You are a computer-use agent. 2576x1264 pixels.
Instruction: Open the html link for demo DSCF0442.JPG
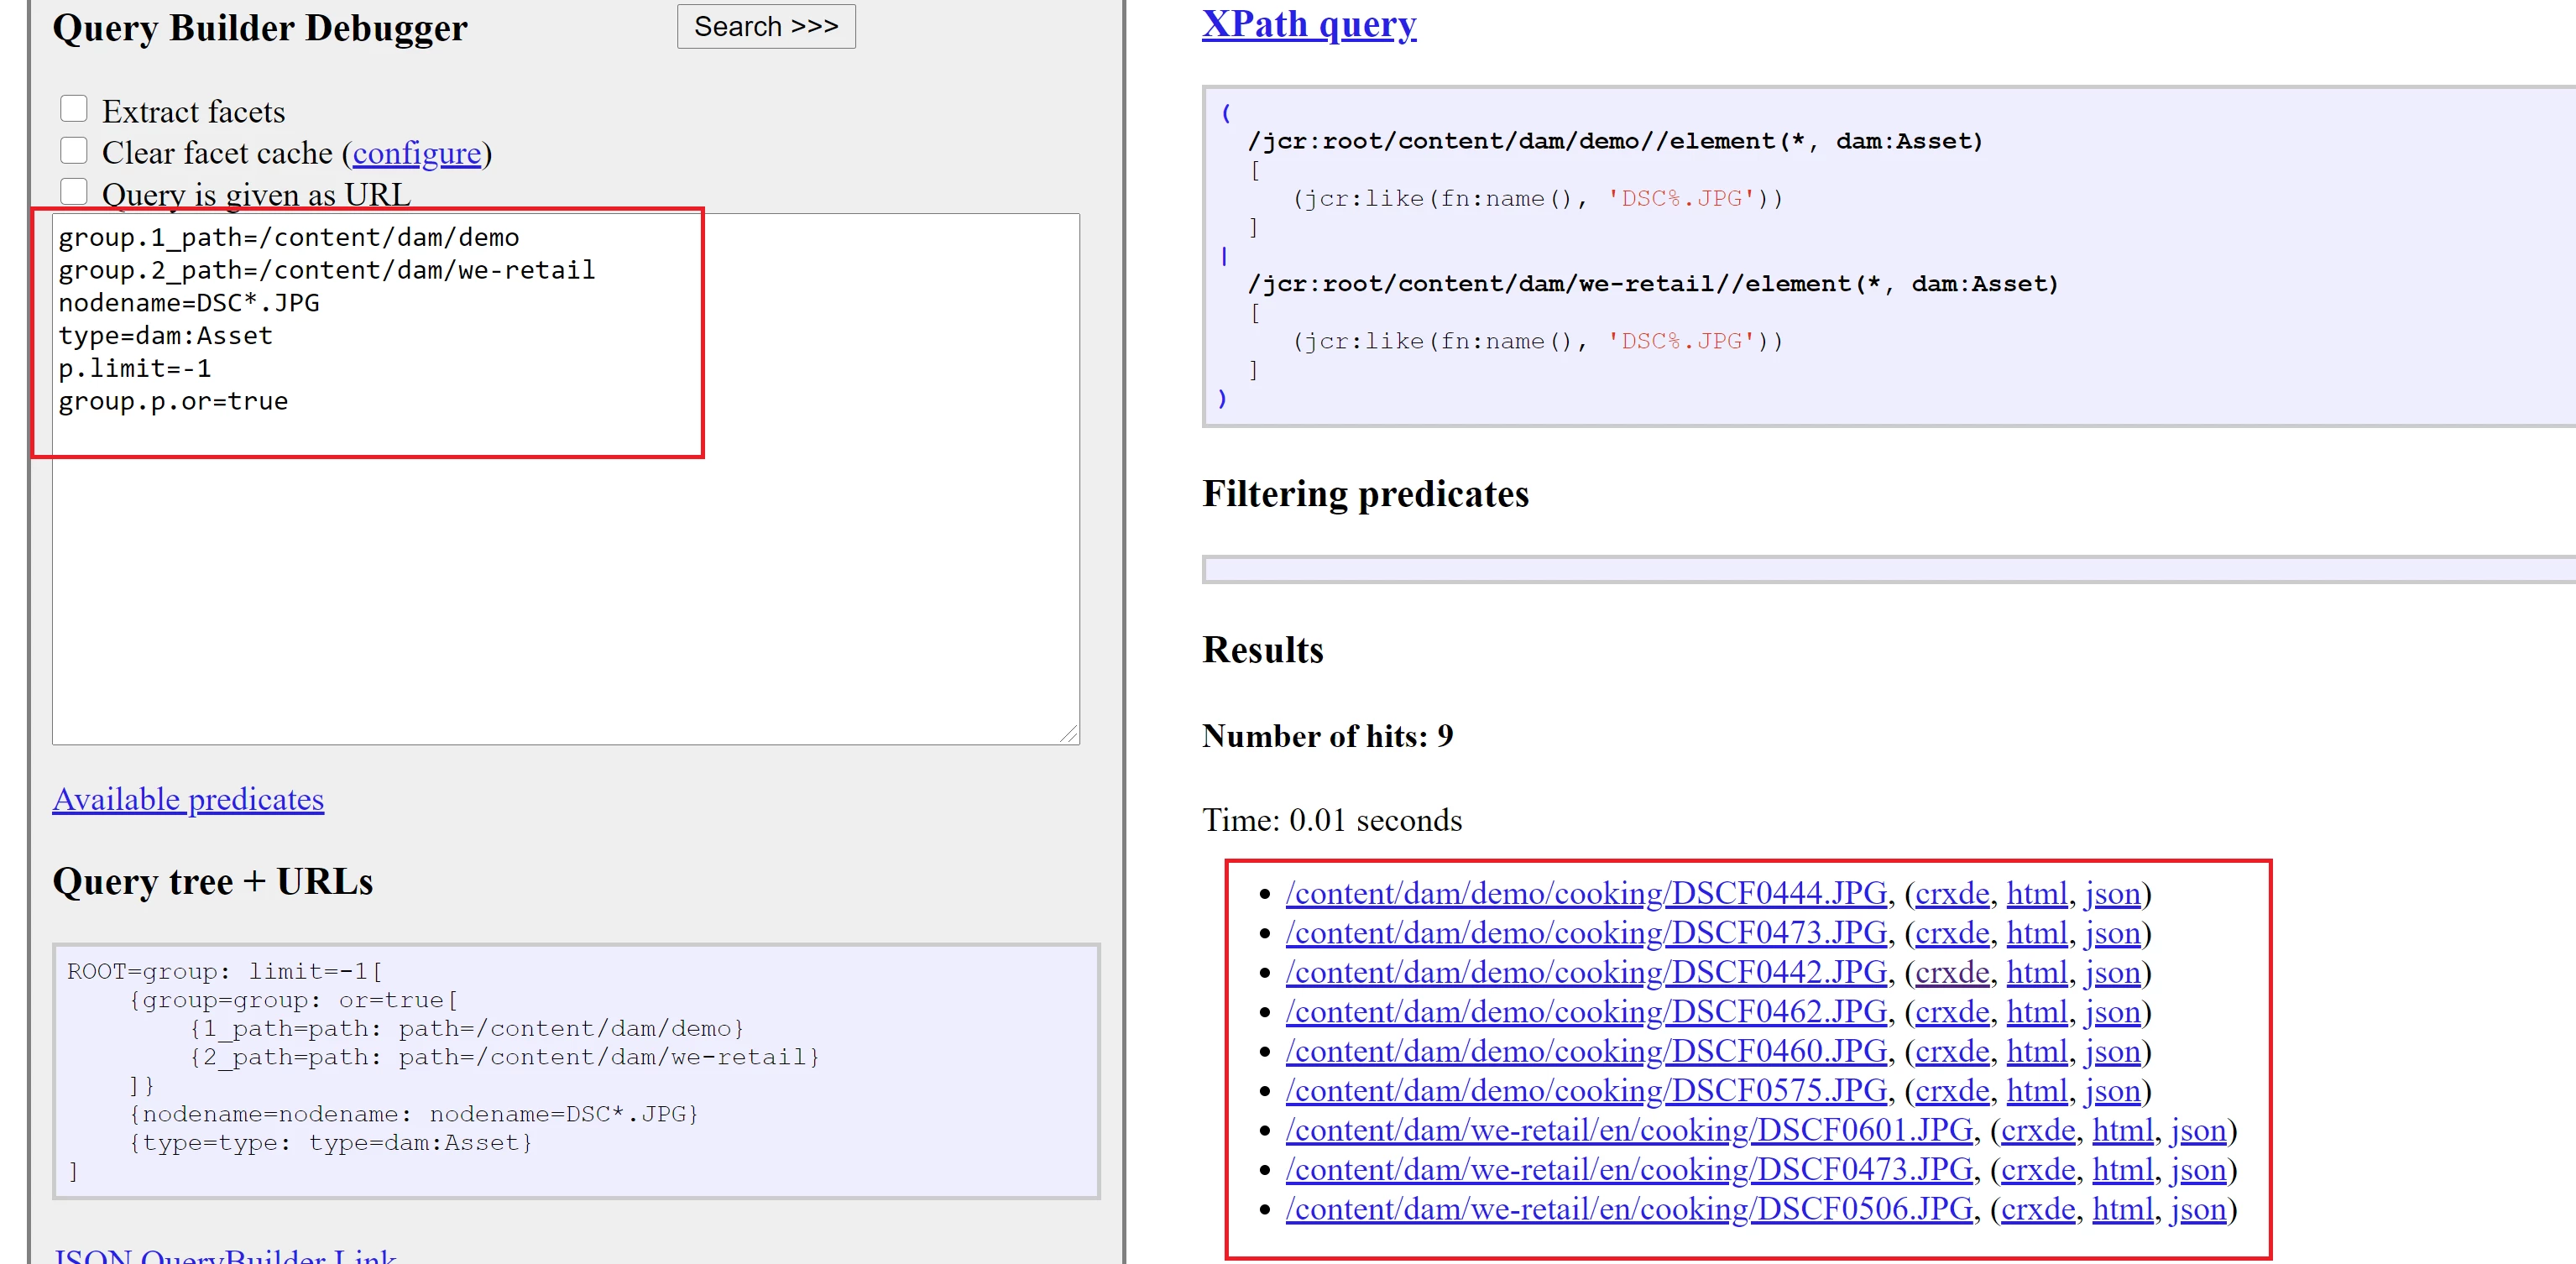tap(2036, 972)
